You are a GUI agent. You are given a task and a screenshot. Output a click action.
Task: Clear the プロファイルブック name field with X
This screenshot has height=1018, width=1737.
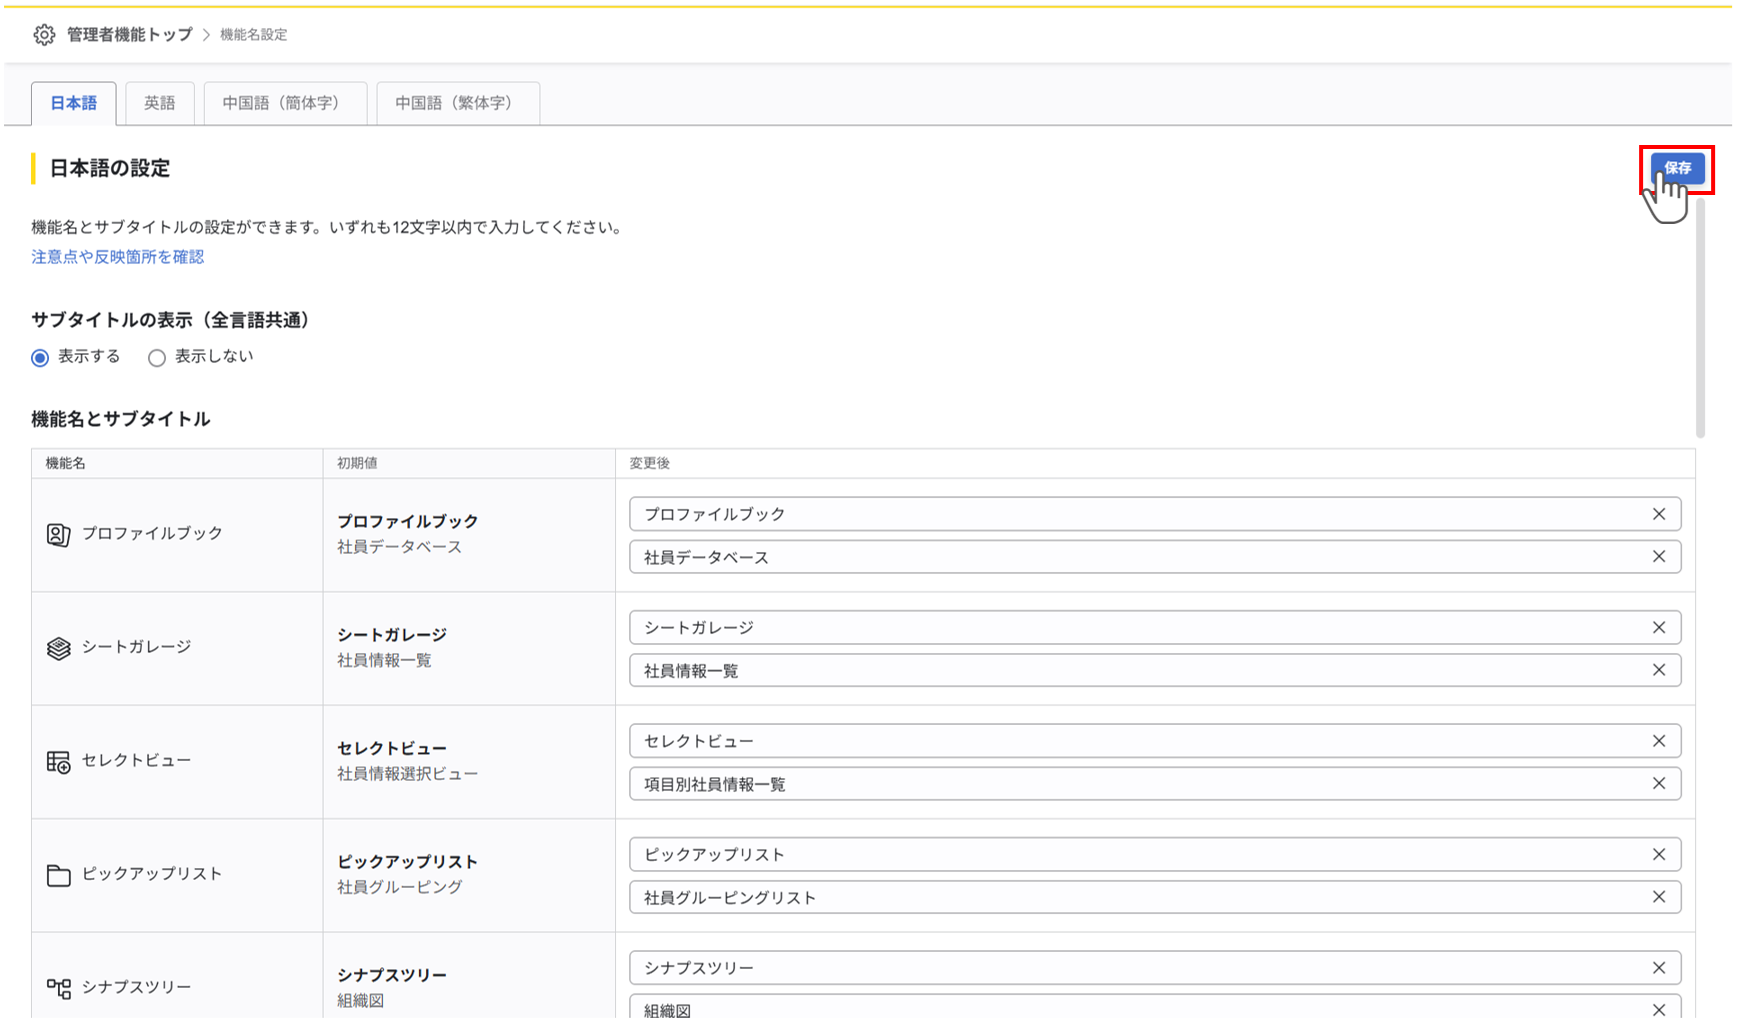point(1658,514)
